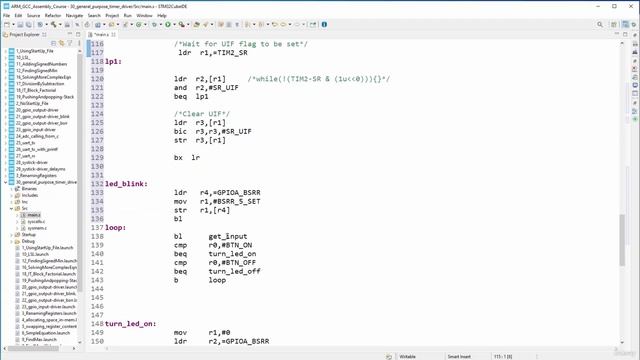Click 'led_blink:' label on line 132
The width and height of the screenshot is (640, 360).
[126, 184]
